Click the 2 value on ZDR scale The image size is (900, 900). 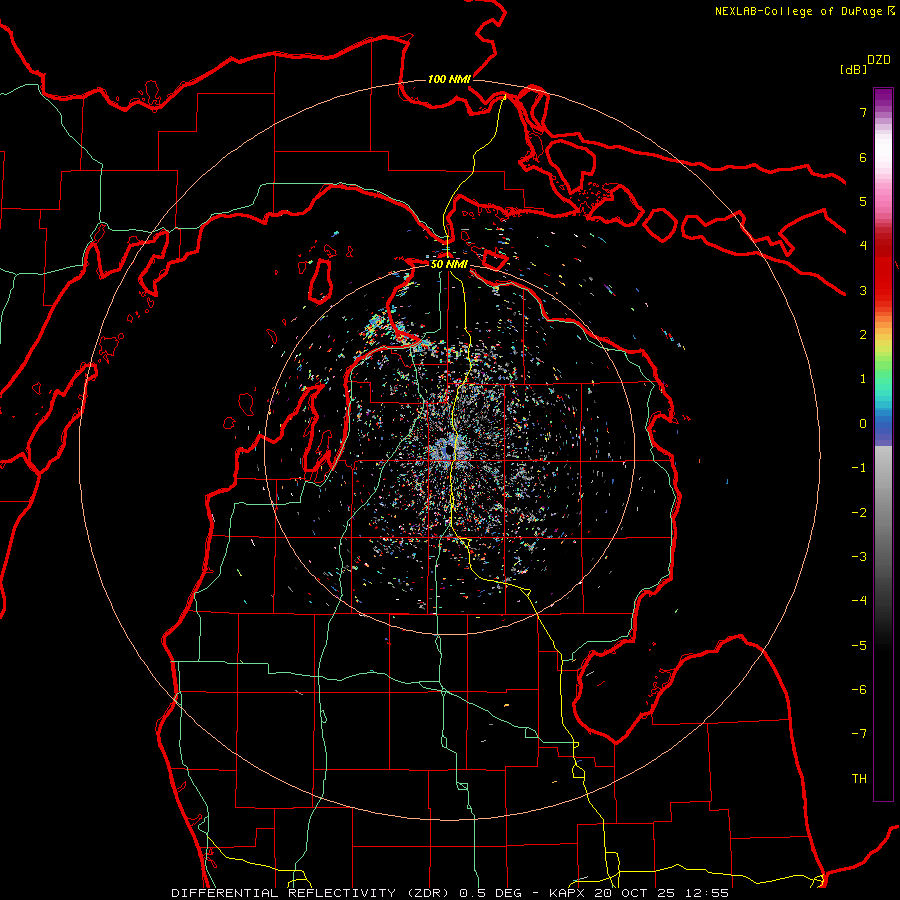(x=863, y=335)
